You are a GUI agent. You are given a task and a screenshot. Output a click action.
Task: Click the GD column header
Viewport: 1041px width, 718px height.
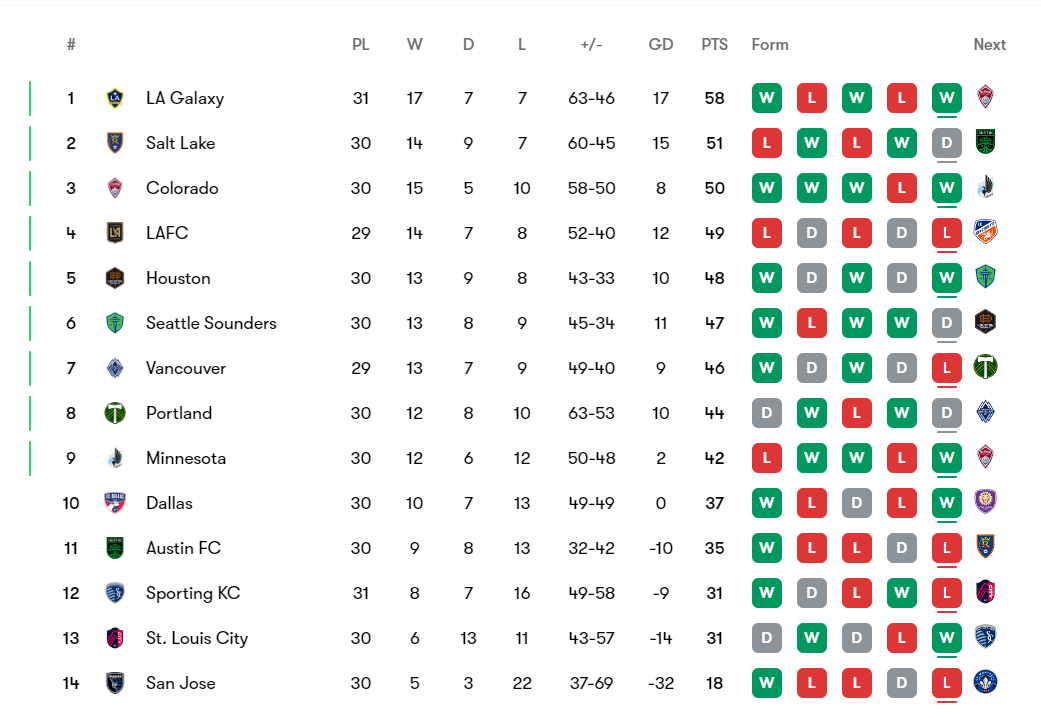pyautogui.click(x=660, y=45)
